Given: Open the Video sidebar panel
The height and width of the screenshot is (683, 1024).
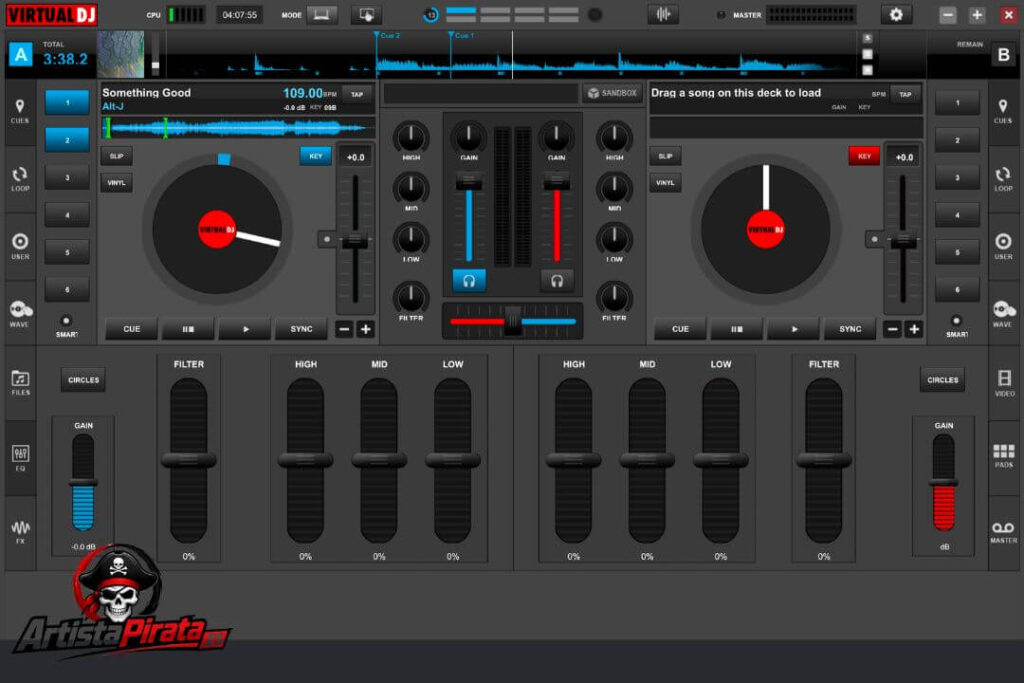Looking at the screenshot, I should coord(1004,383).
